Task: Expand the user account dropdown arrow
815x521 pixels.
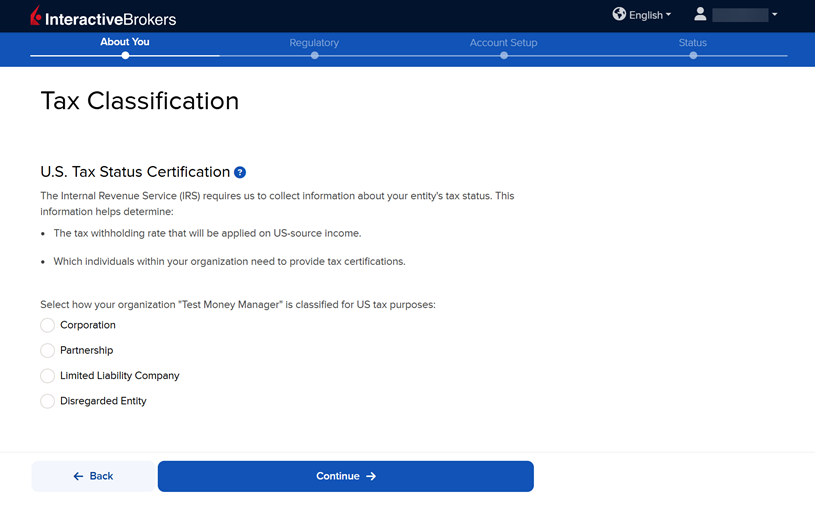Action: point(775,15)
